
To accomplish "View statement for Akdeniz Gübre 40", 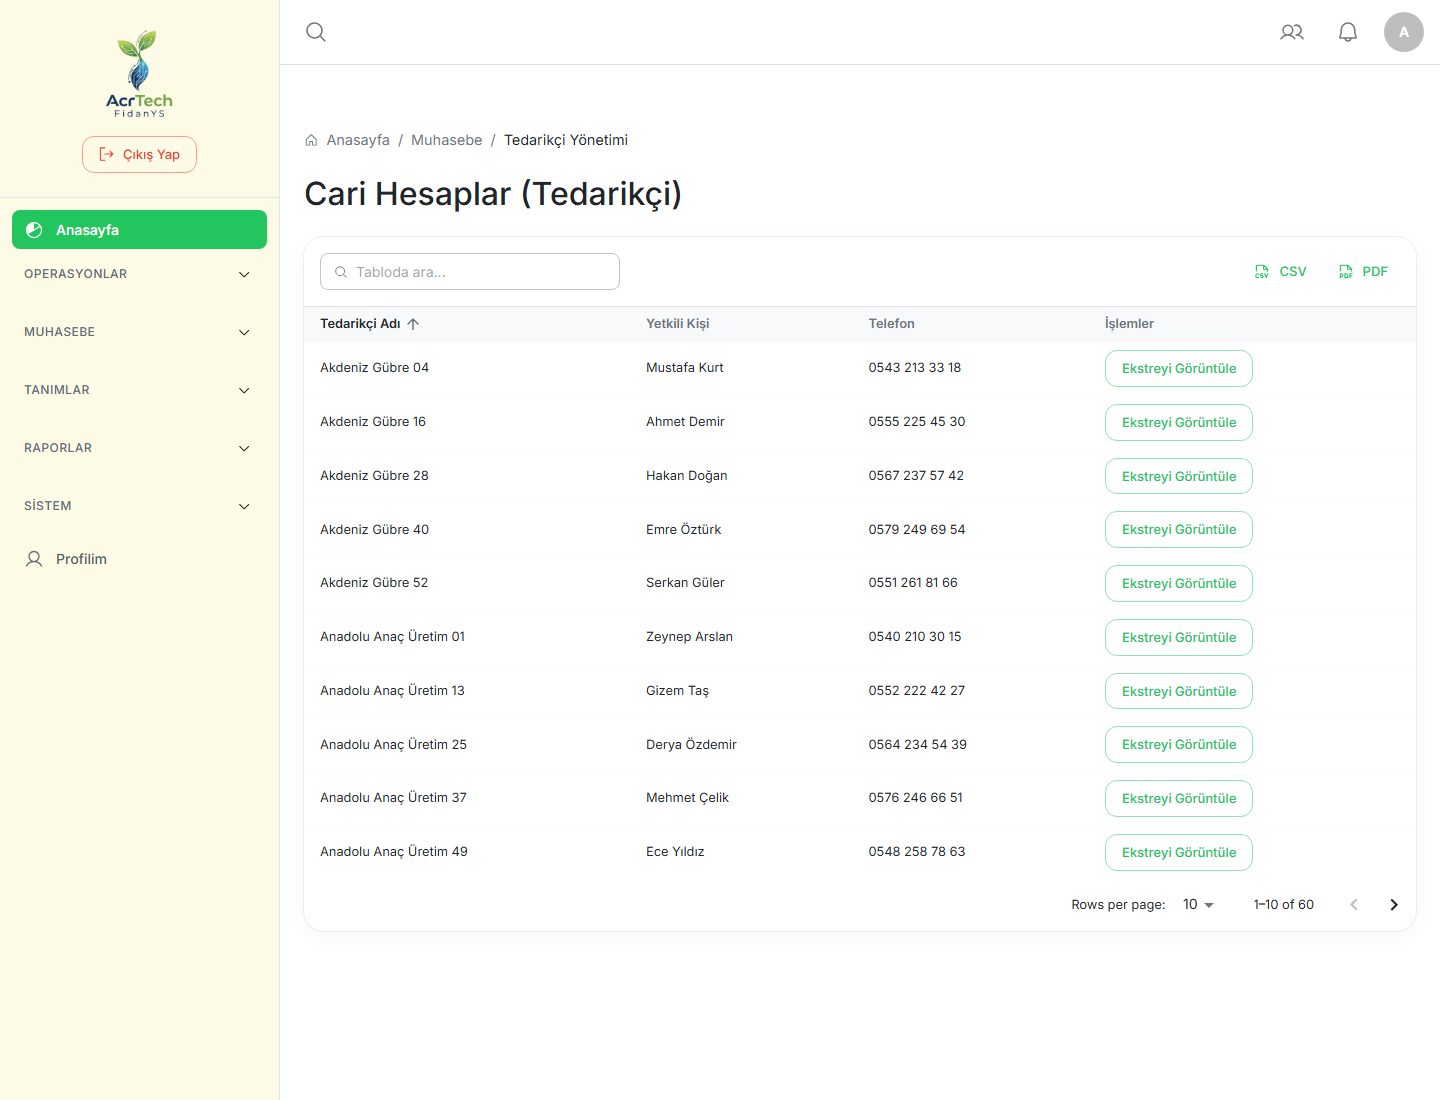I will coord(1179,530).
